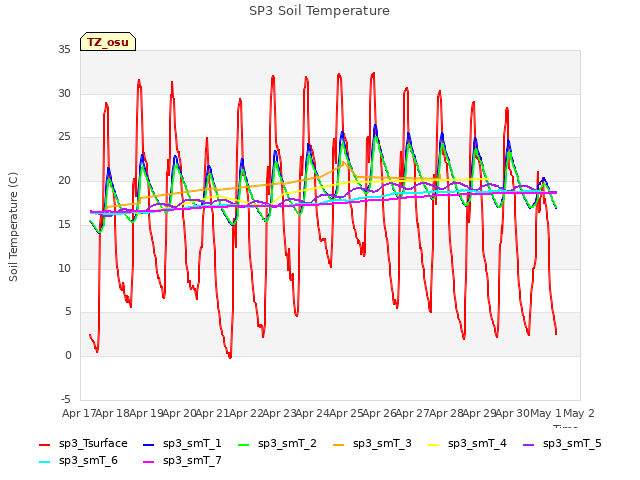640x480 pixels.
Task: Click the Apr 27 x-axis tick label
Action: [412, 413]
